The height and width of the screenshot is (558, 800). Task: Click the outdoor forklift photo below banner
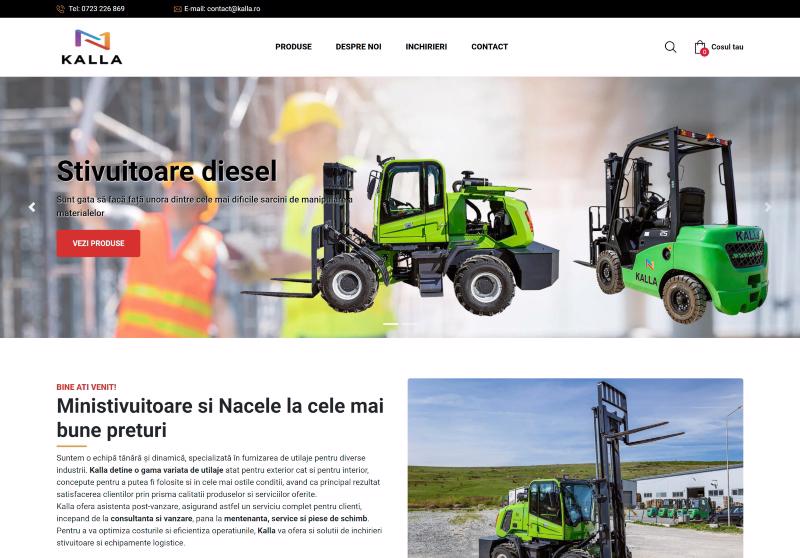tap(575, 468)
